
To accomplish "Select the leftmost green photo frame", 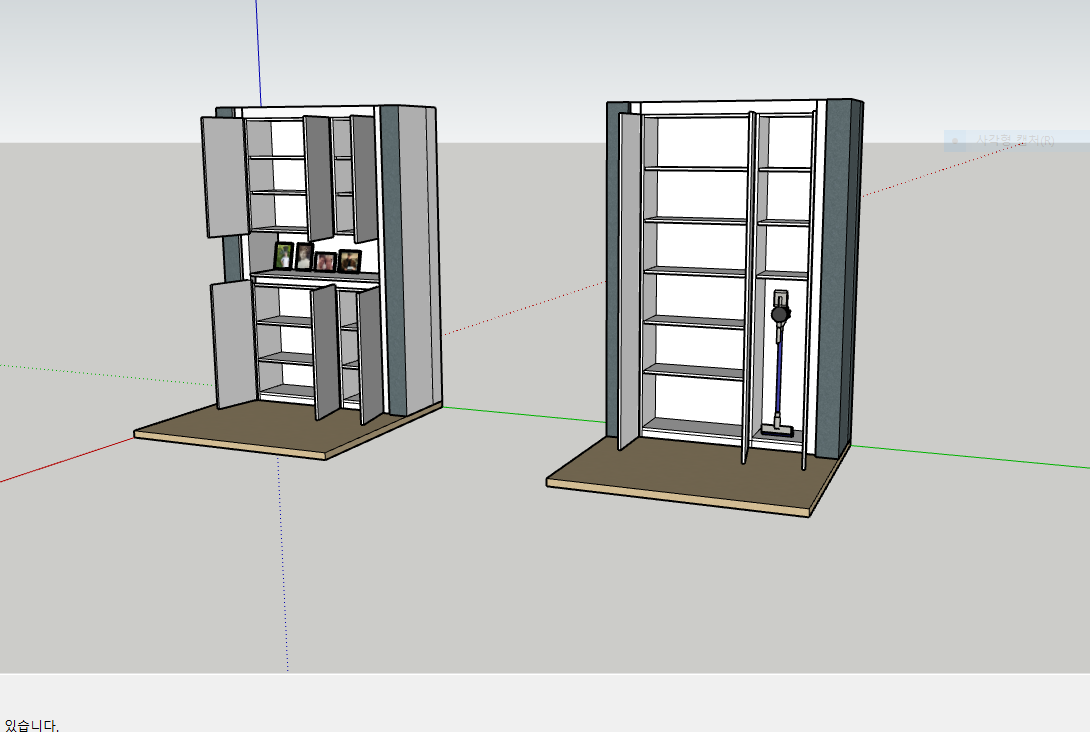I will (x=284, y=255).
